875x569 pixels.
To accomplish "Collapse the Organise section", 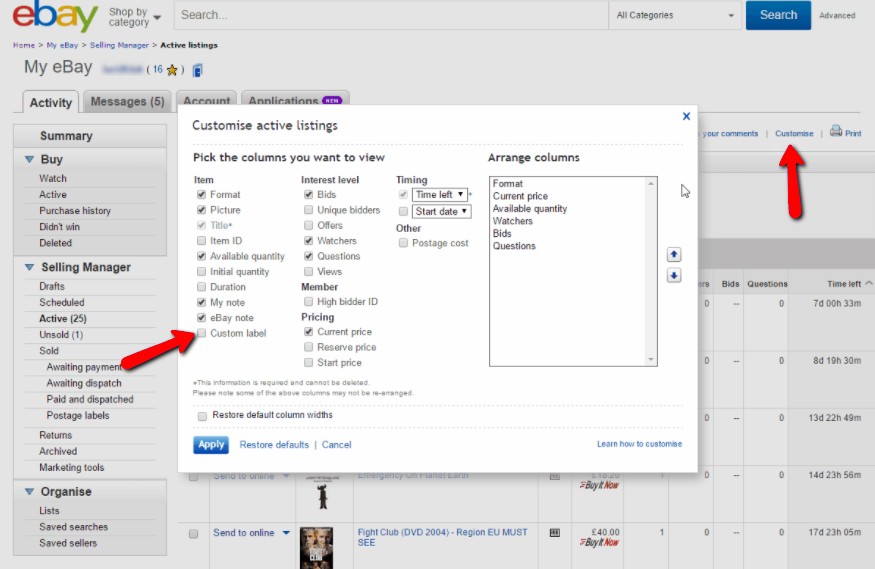I will pyautogui.click(x=30, y=492).
